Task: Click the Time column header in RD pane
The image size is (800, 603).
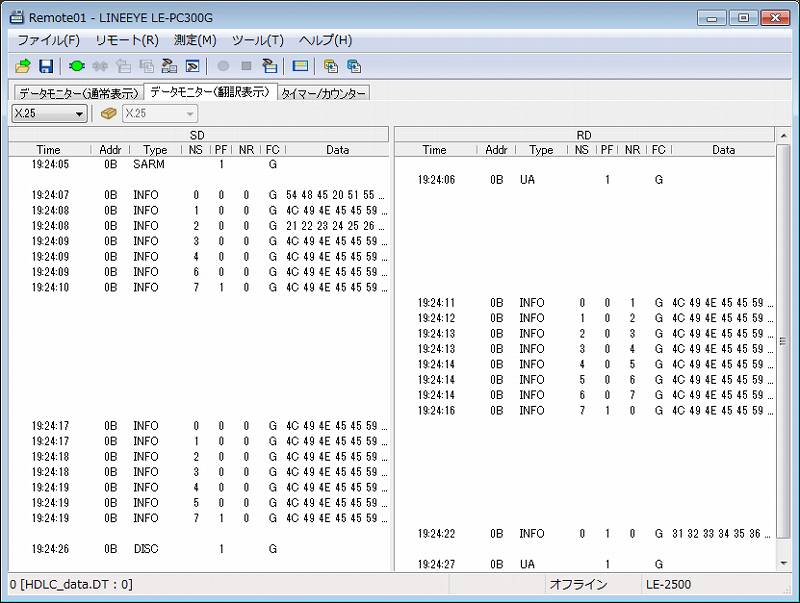Action: tap(434, 150)
